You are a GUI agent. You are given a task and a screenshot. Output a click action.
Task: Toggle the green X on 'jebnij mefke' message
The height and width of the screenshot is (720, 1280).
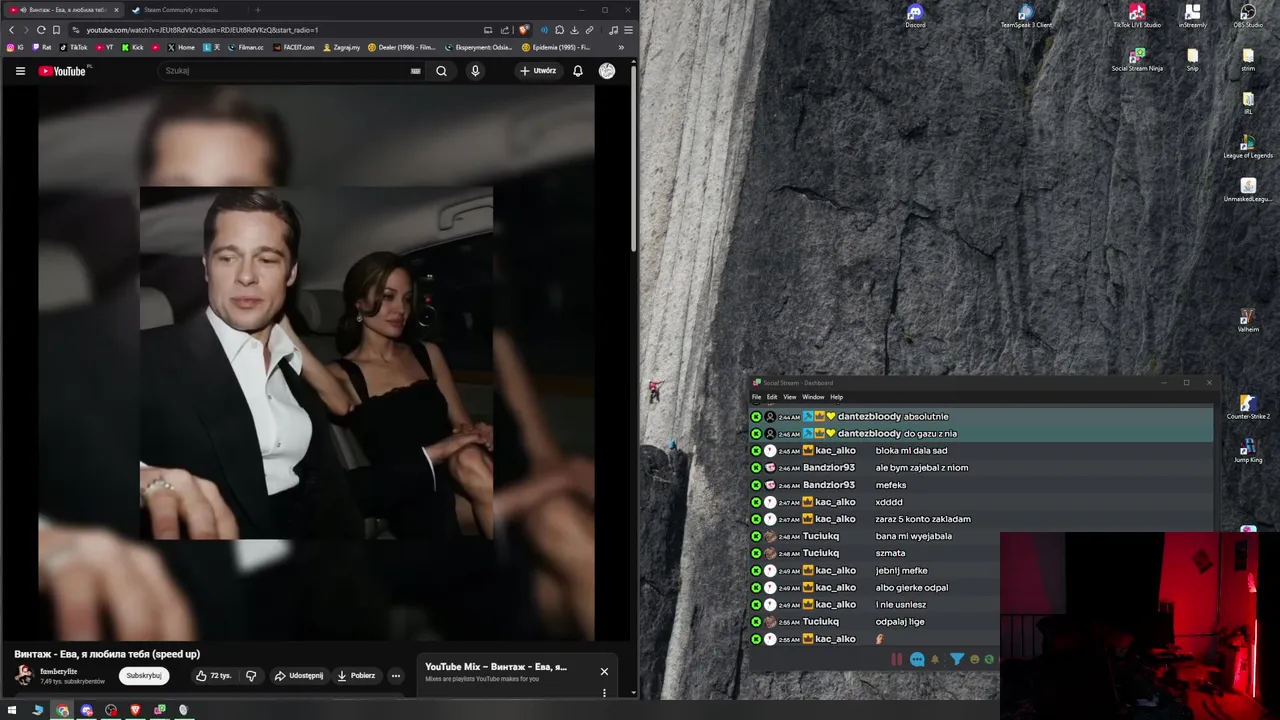pyautogui.click(x=756, y=571)
